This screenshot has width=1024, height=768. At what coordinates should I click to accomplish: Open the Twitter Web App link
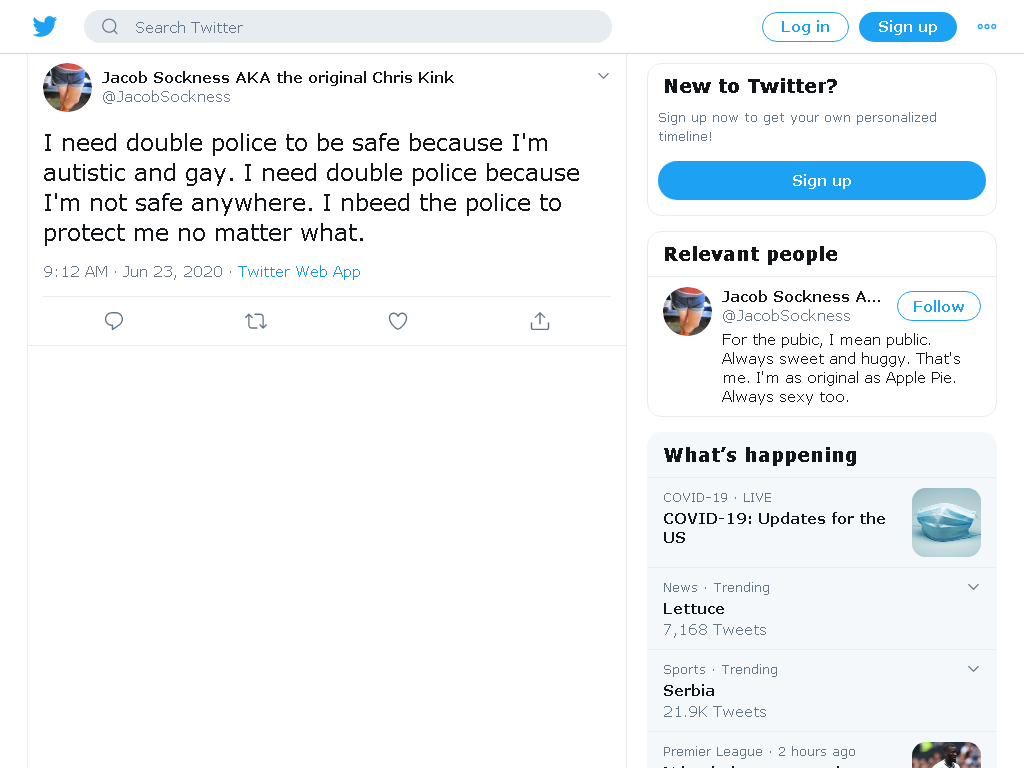click(x=299, y=272)
